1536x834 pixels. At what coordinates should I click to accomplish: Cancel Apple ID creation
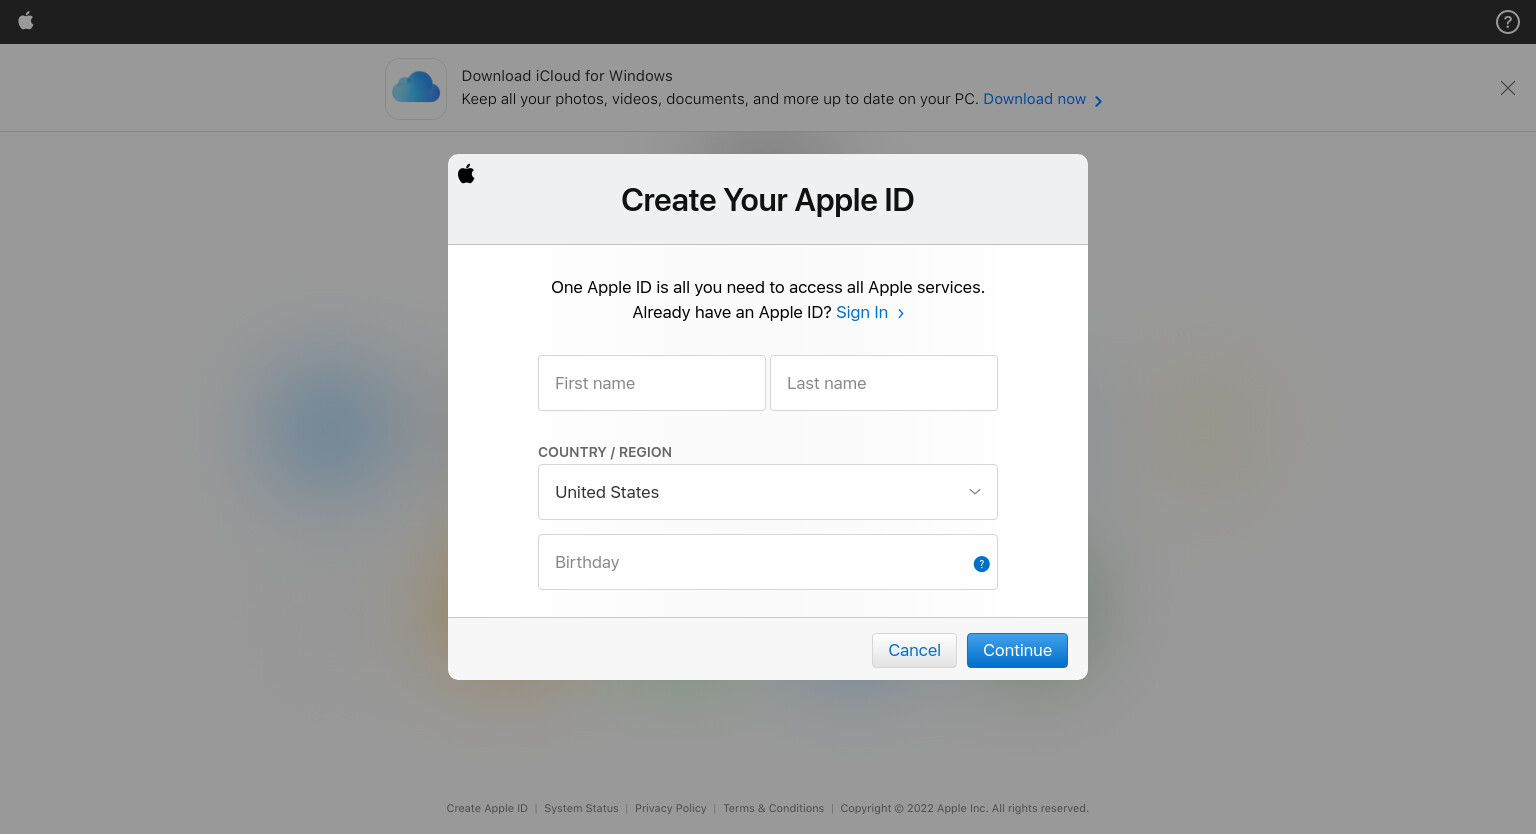[x=914, y=650]
